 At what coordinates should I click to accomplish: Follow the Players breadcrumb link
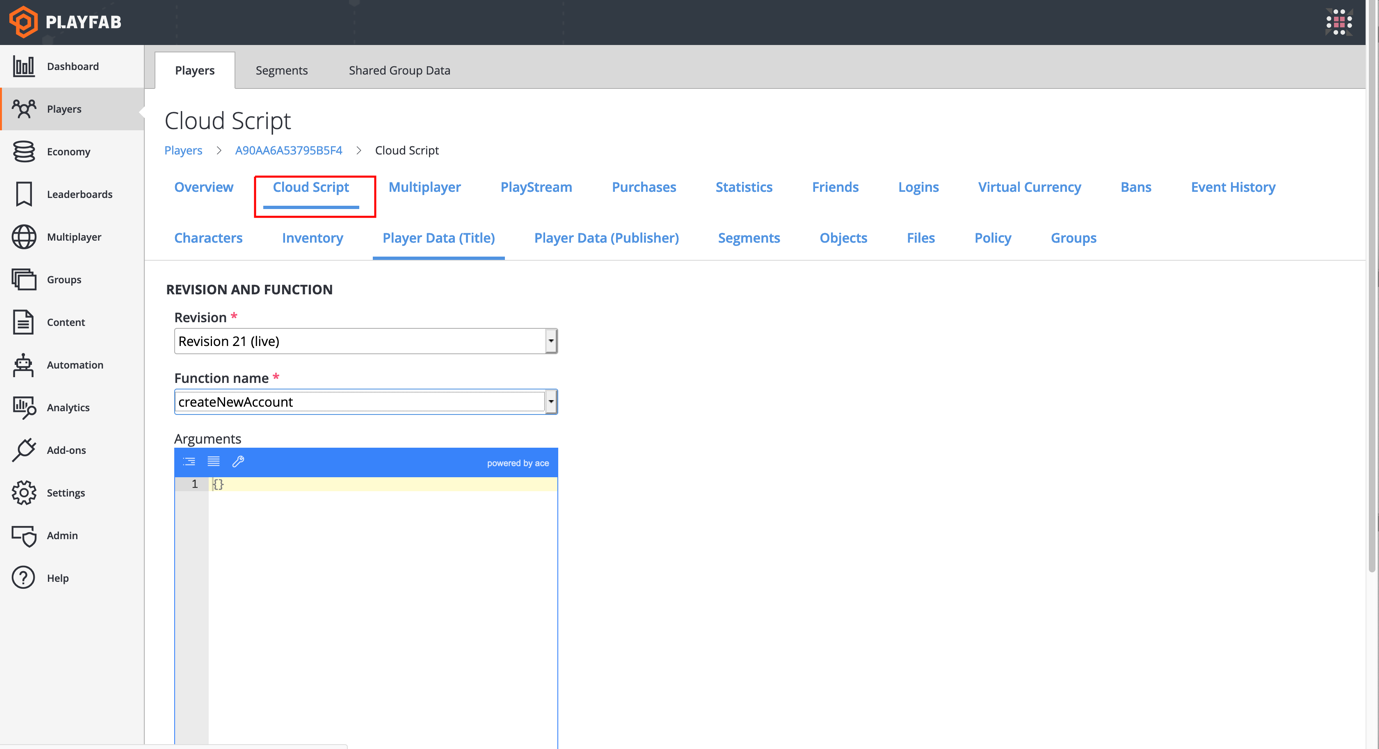coord(183,151)
